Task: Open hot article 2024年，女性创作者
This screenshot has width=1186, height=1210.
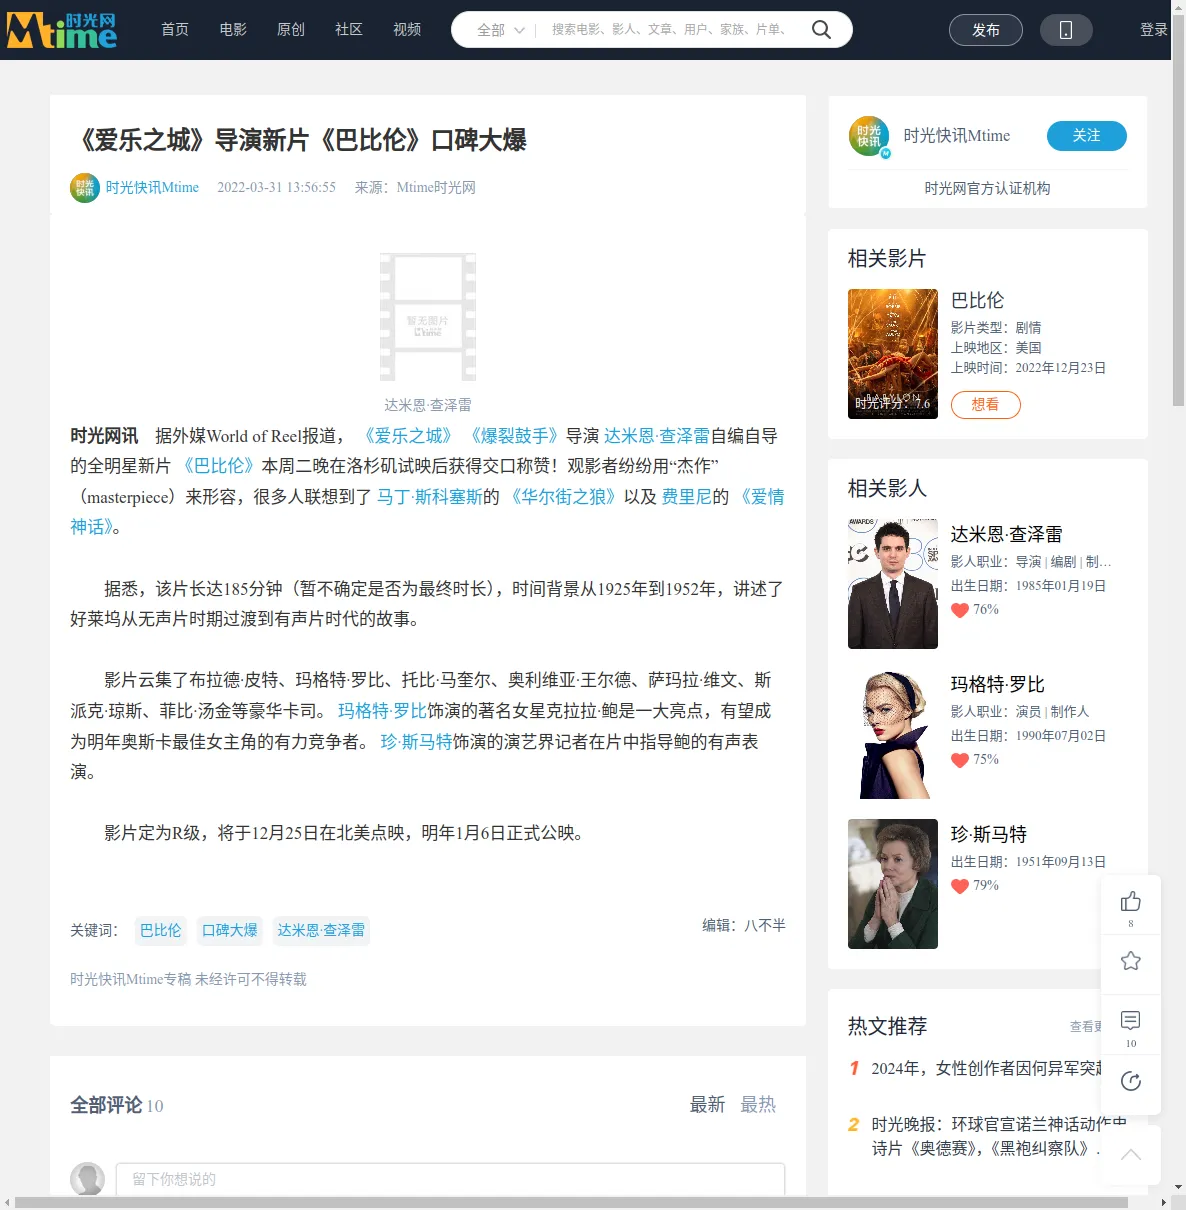Action: (986, 1069)
